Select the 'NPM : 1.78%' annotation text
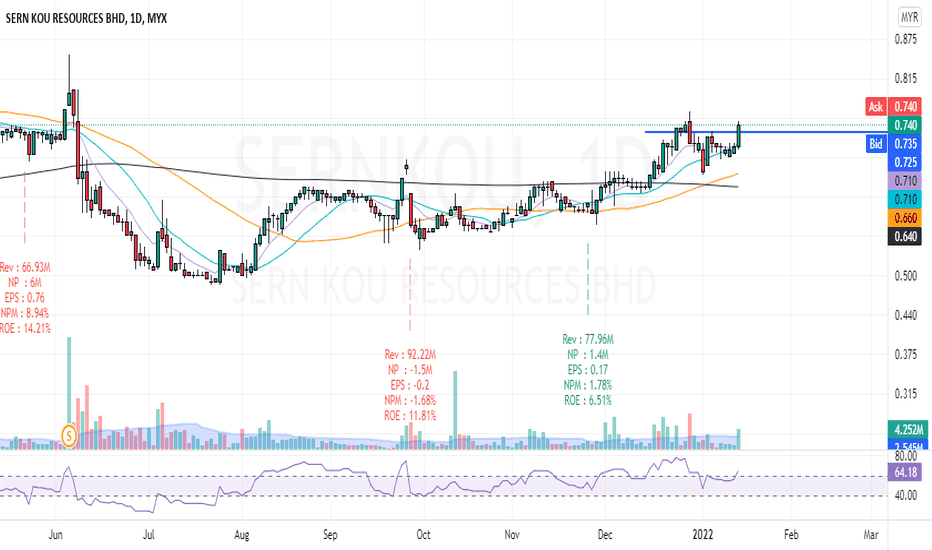 588,385
